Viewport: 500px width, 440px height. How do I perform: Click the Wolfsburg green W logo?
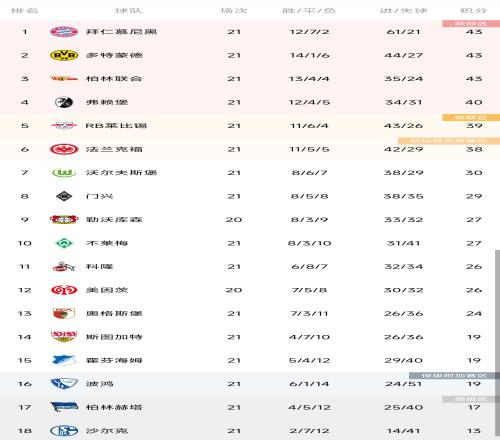click(64, 173)
